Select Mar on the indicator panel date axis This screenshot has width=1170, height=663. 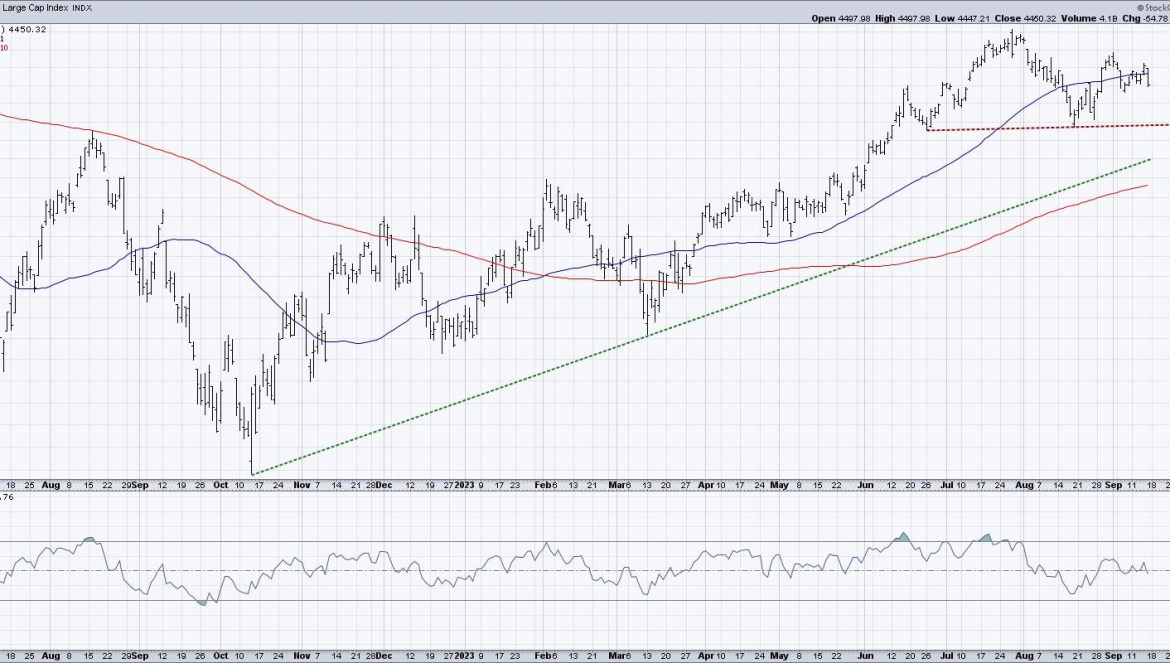(617, 655)
